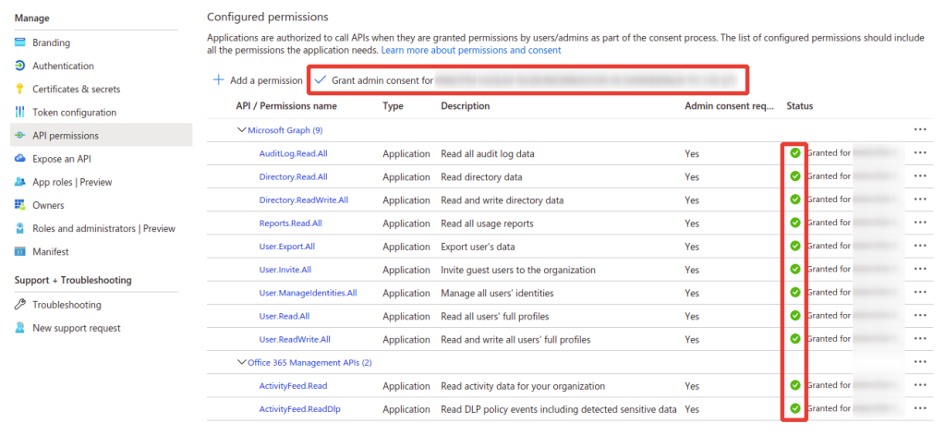Click the New support request icon
Viewport: 945px width, 447px height.
(x=20, y=328)
